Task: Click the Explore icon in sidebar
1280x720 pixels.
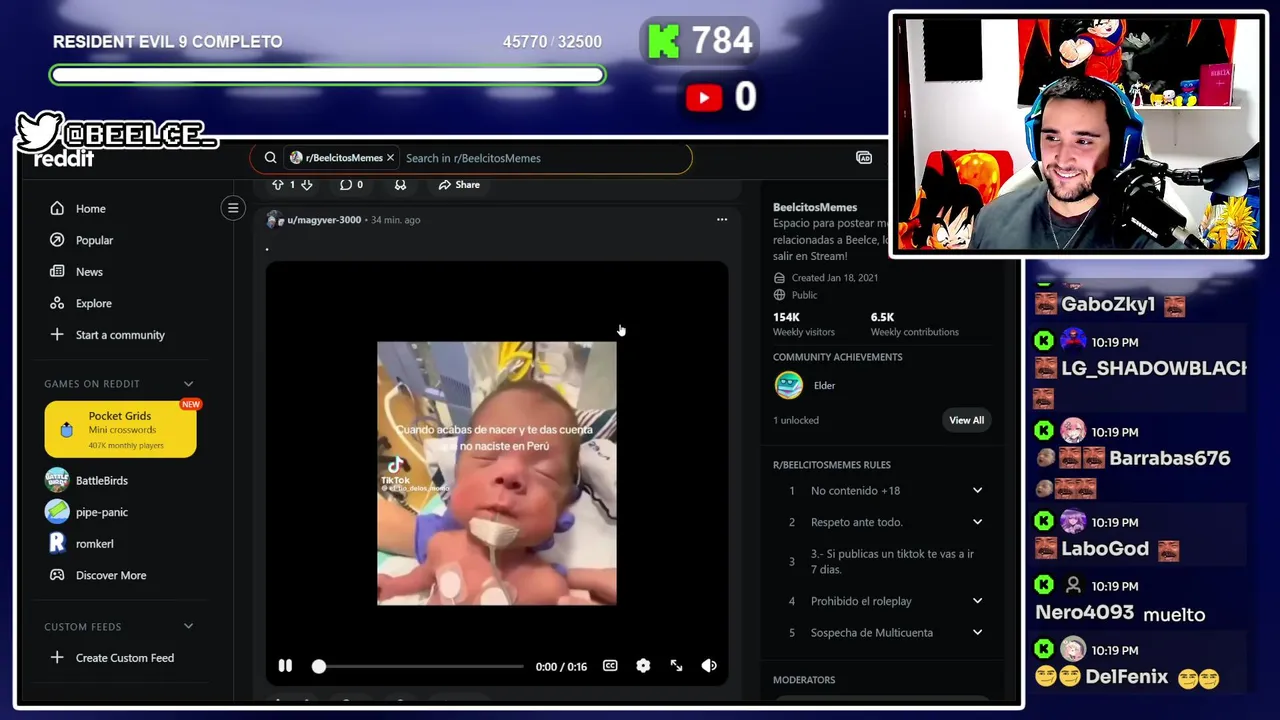Action: (x=57, y=303)
